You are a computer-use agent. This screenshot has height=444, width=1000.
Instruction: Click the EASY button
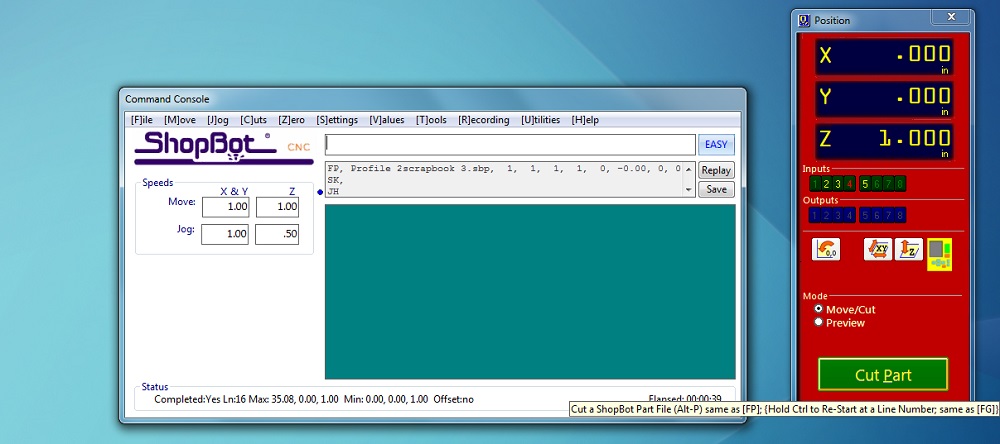(716, 145)
